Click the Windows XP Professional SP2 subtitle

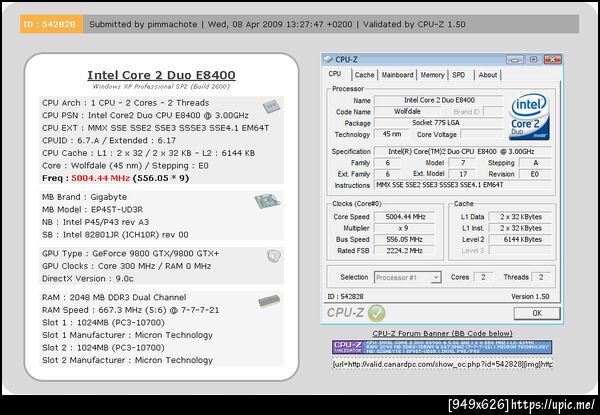(161, 86)
